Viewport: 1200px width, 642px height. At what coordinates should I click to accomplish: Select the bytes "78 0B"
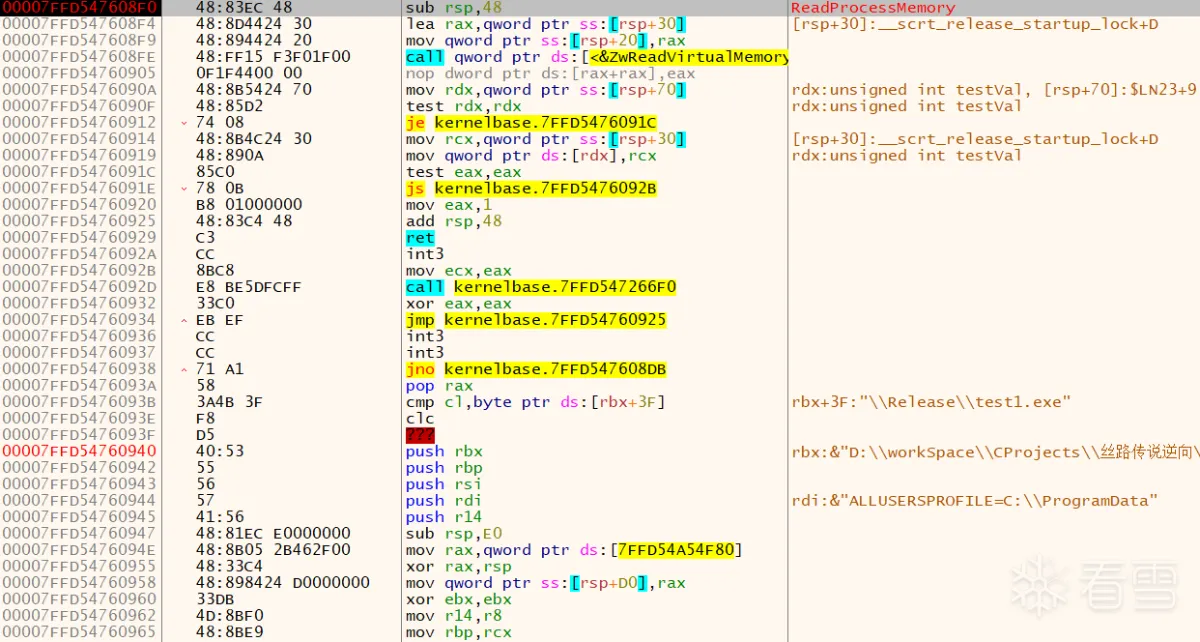220,188
